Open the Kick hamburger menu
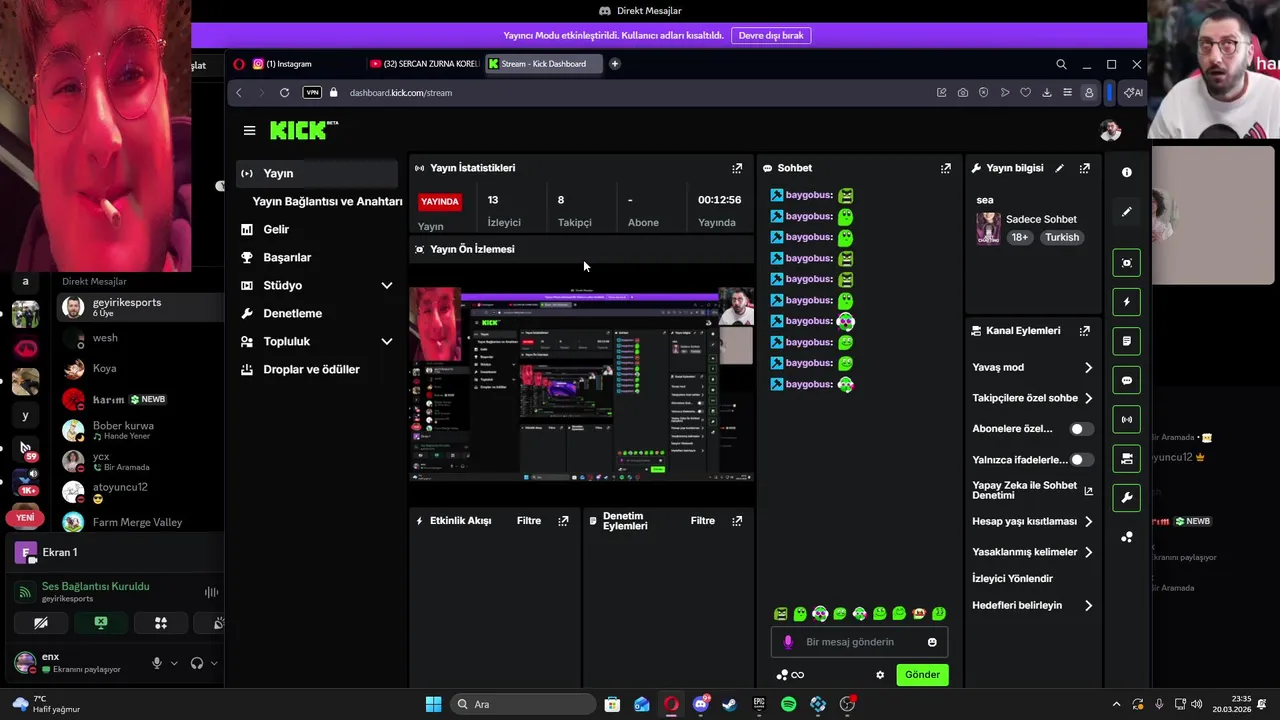1280x720 pixels. pos(249,130)
